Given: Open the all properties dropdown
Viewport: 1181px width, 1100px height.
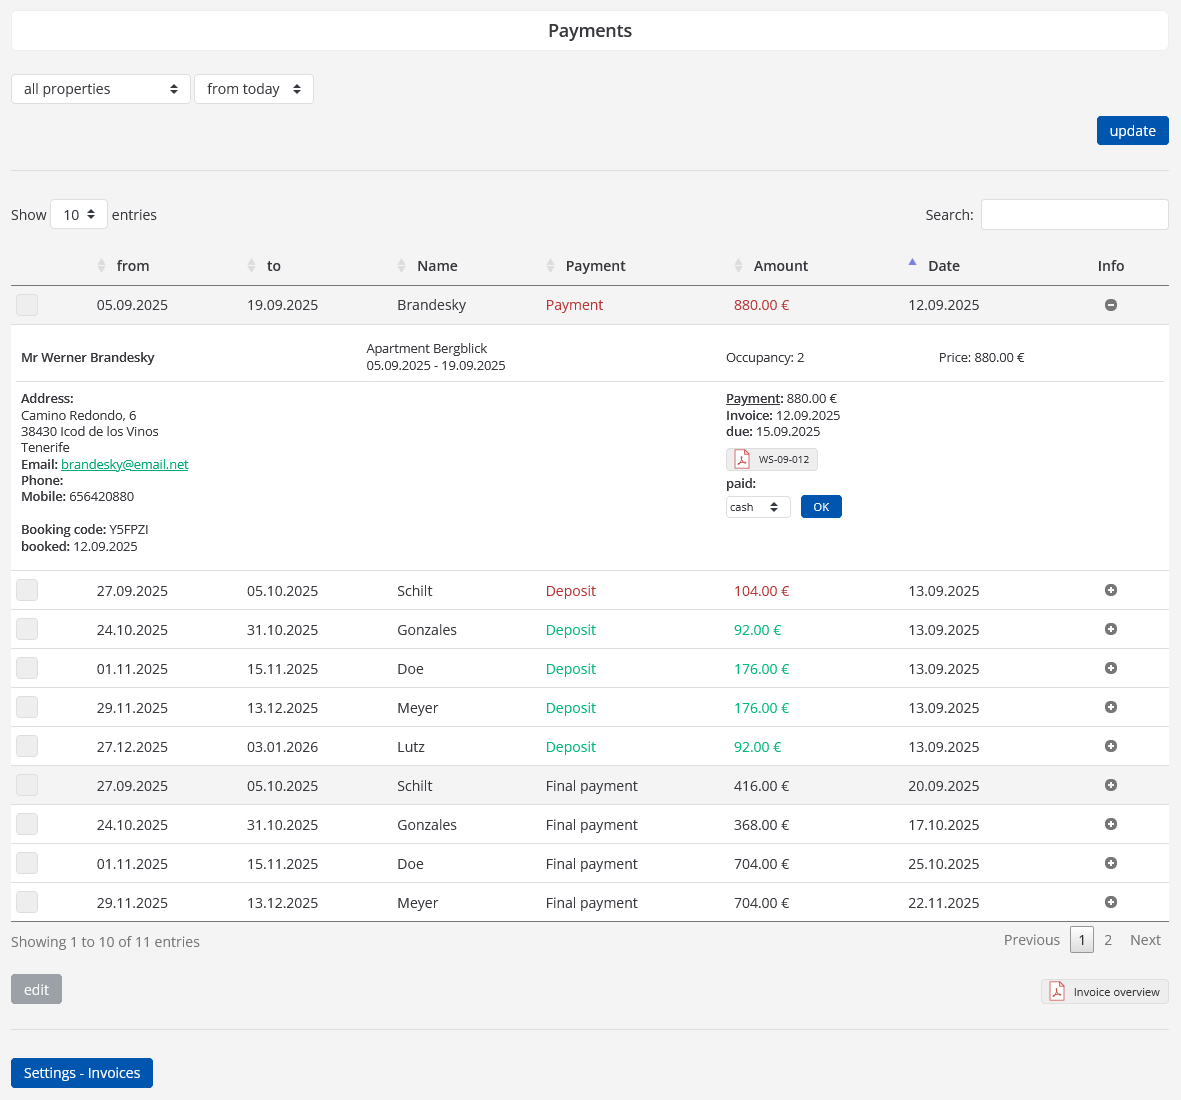Looking at the screenshot, I should tap(100, 89).
